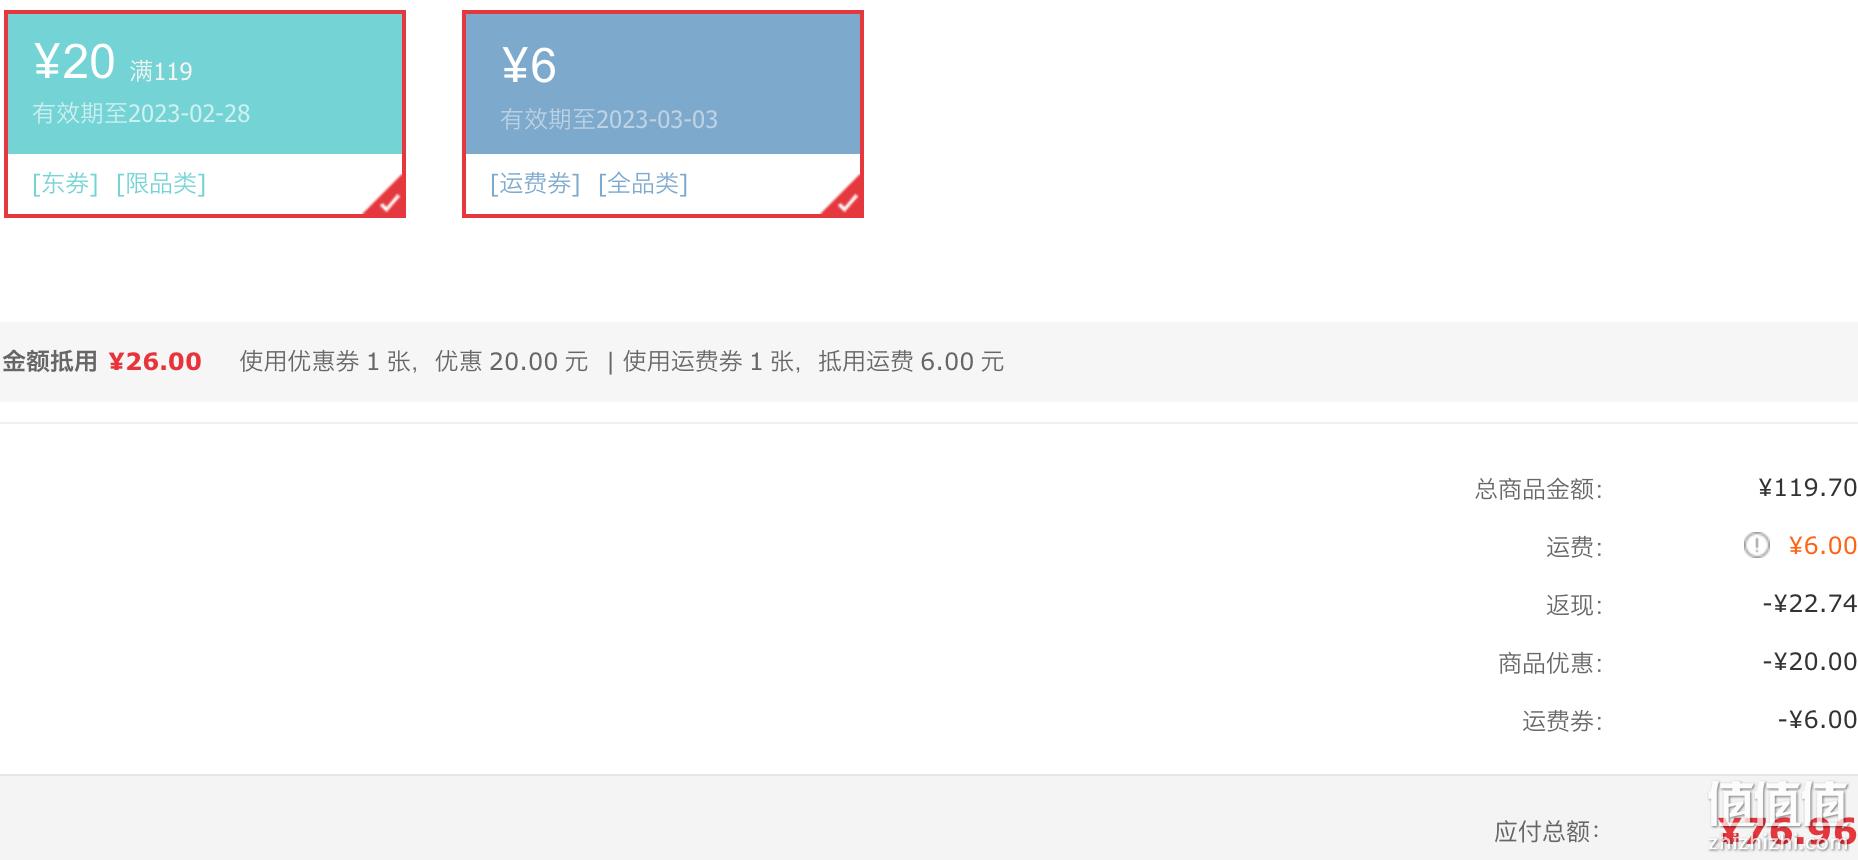The width and height of the screenshot is (1858, 860).
Task: Deselect the ¥6 shipping coupon checkmark
Action: click(846, 200)
